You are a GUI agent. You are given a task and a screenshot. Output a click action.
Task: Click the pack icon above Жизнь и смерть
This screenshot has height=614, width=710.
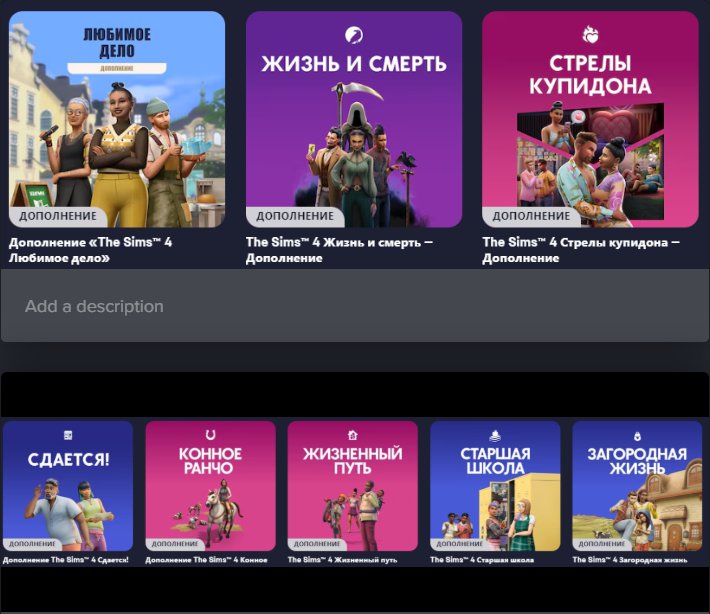point(354,36)
